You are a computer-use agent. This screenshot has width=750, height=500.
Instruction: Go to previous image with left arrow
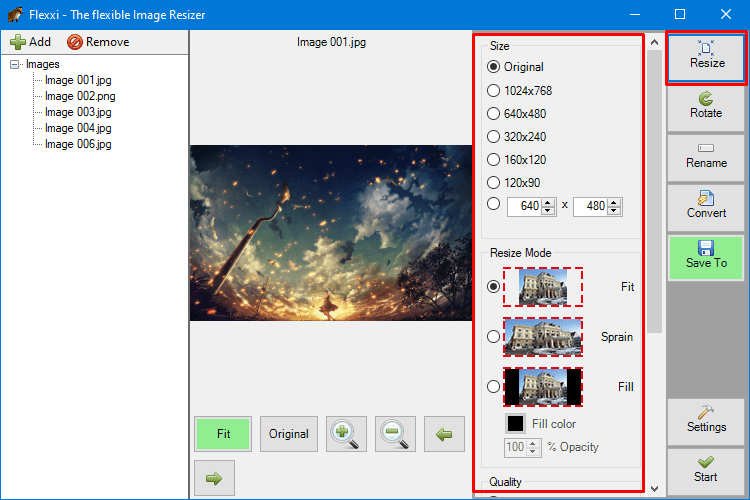(x=444, y=434)
